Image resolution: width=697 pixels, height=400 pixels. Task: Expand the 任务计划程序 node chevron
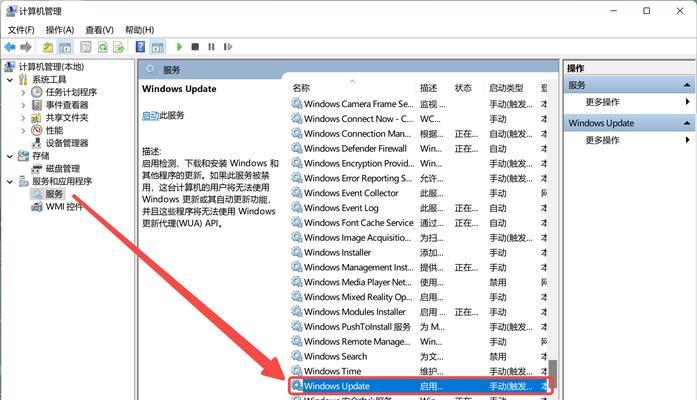click(x=23, y=92)
